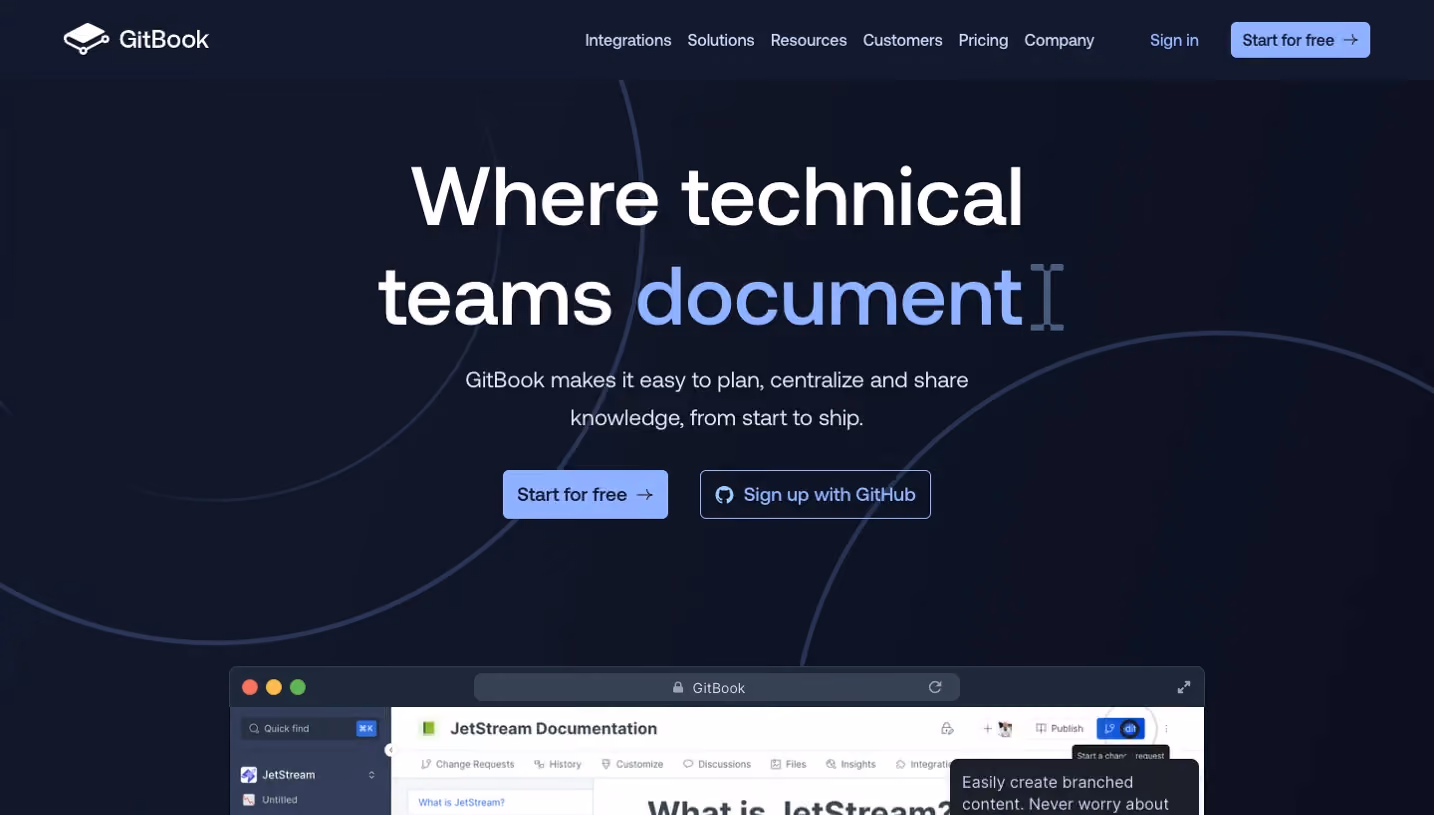Open the Solutions menu
Viewport: 1434px width, 815px height.
721,40
